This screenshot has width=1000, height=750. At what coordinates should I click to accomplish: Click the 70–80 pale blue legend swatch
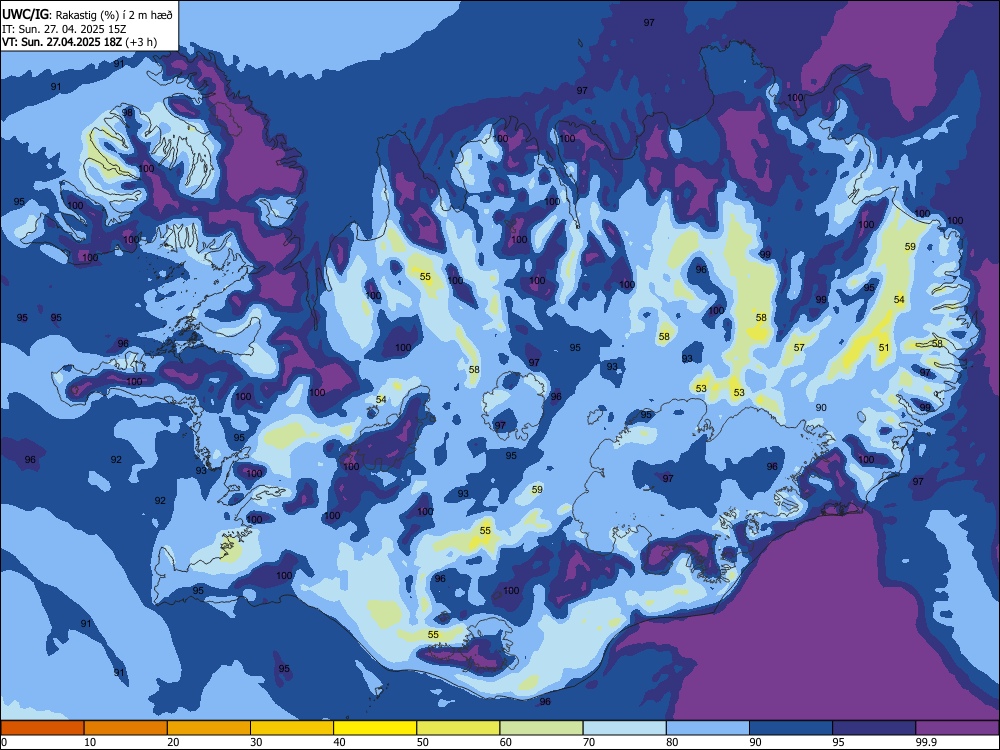pos(625,728)
